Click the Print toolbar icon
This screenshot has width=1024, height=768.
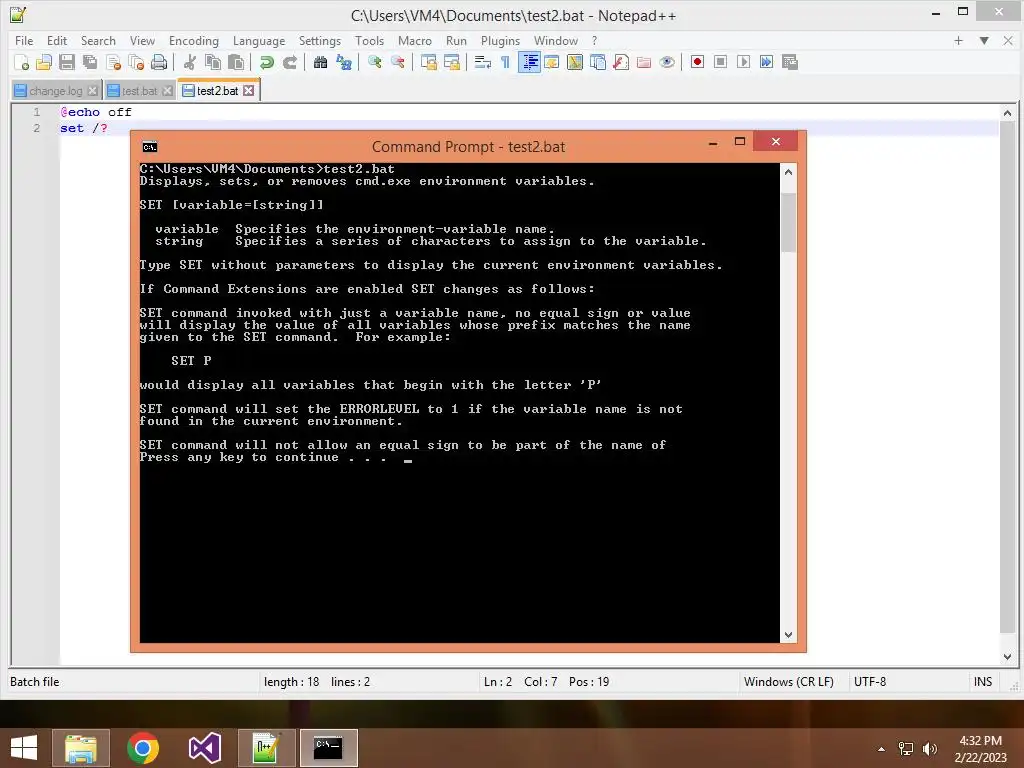click(159, 62)
